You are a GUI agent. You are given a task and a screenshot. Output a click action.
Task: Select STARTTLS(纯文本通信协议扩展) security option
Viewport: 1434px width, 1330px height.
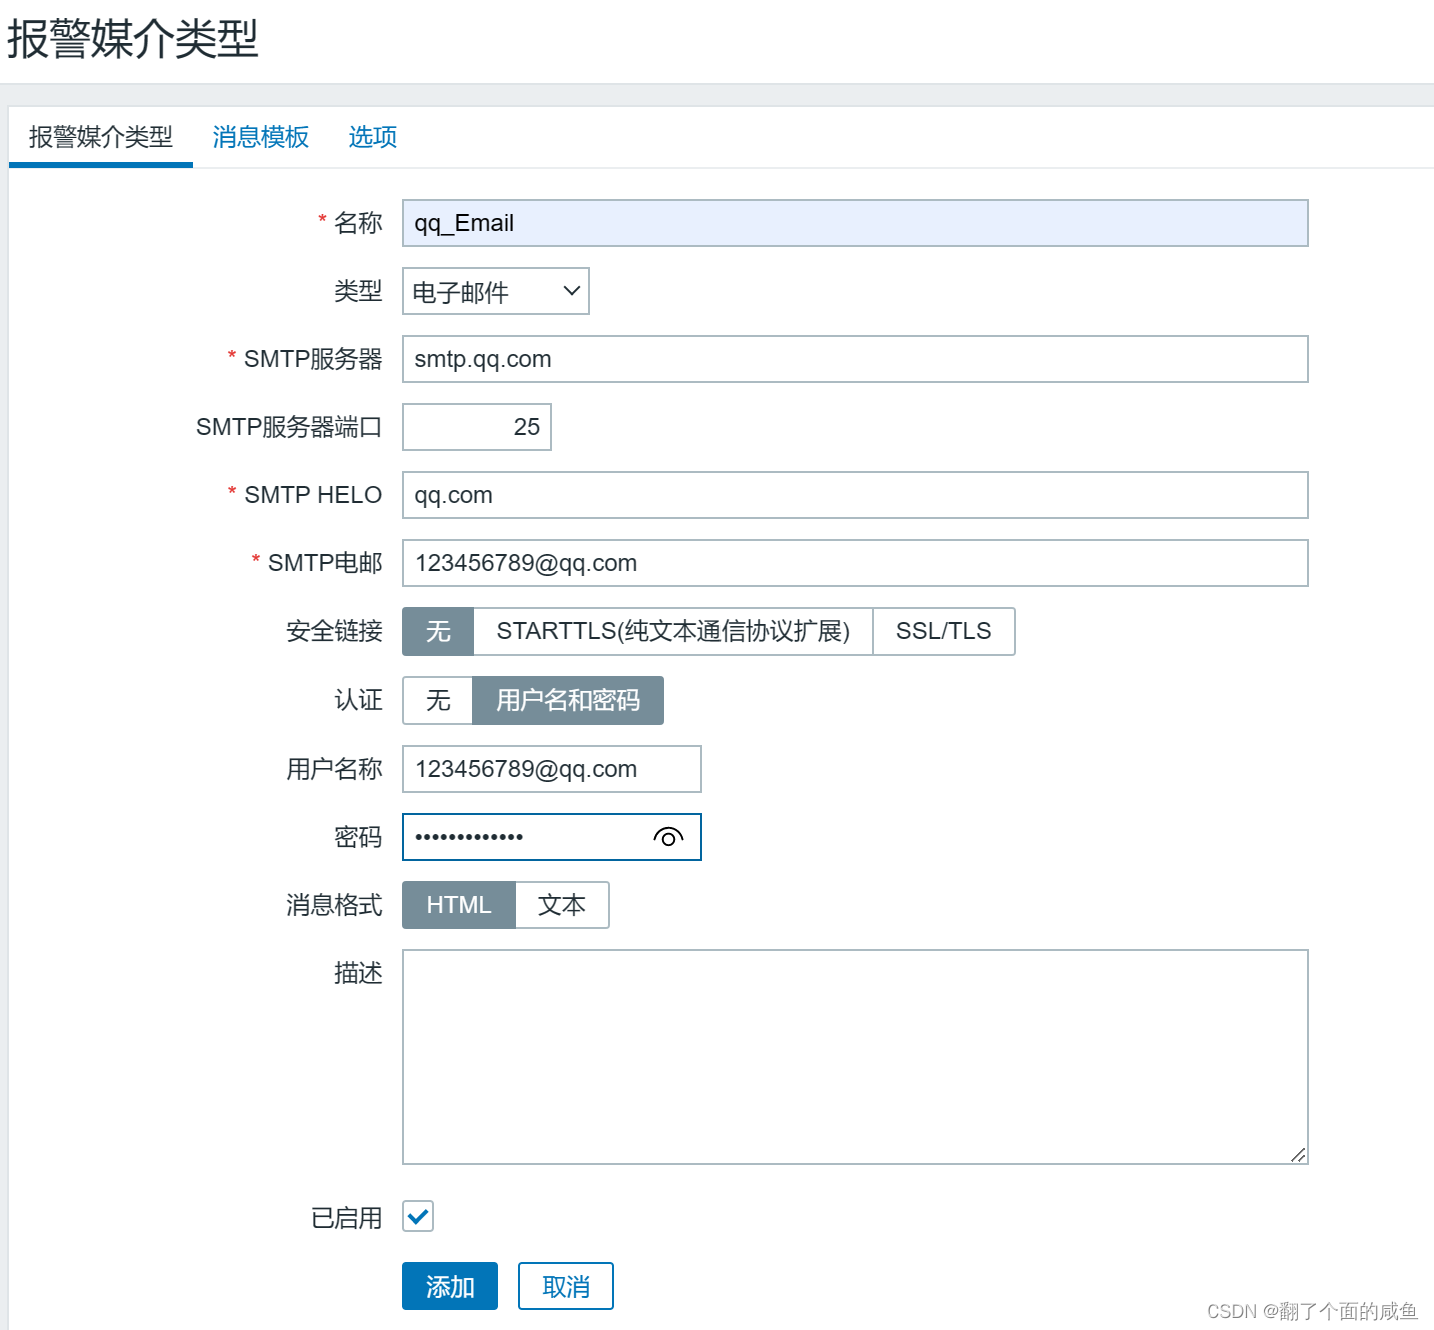pyautogui.click(x=673, y=631)
